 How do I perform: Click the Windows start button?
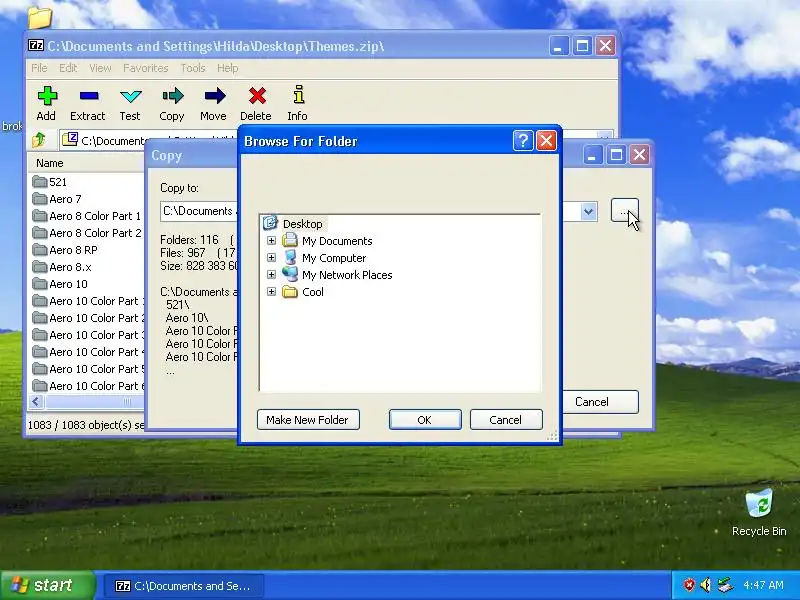point(48,585)
